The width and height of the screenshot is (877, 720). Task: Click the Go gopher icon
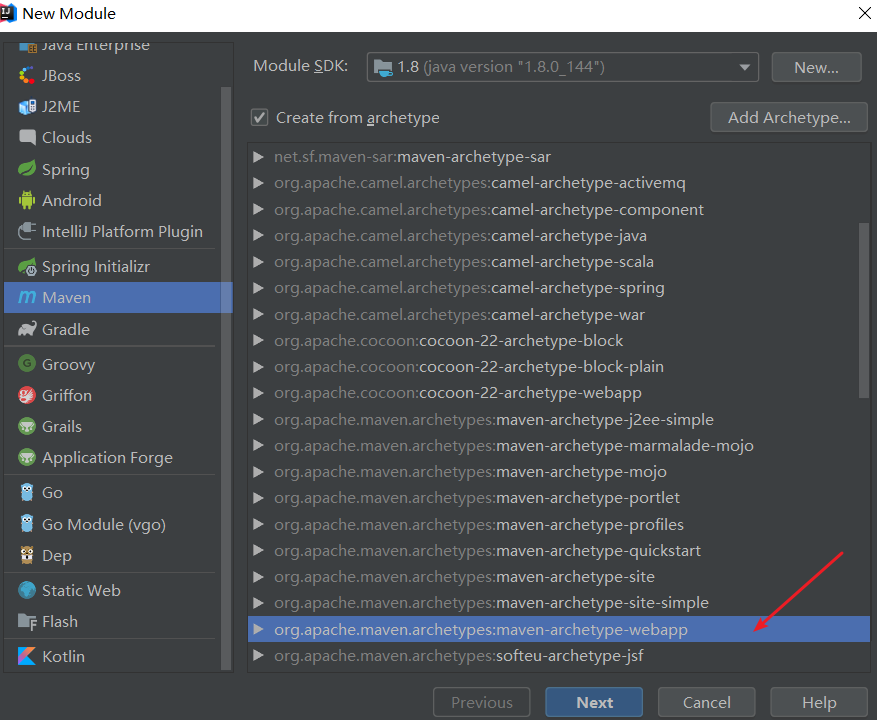[x=27, y=492]
